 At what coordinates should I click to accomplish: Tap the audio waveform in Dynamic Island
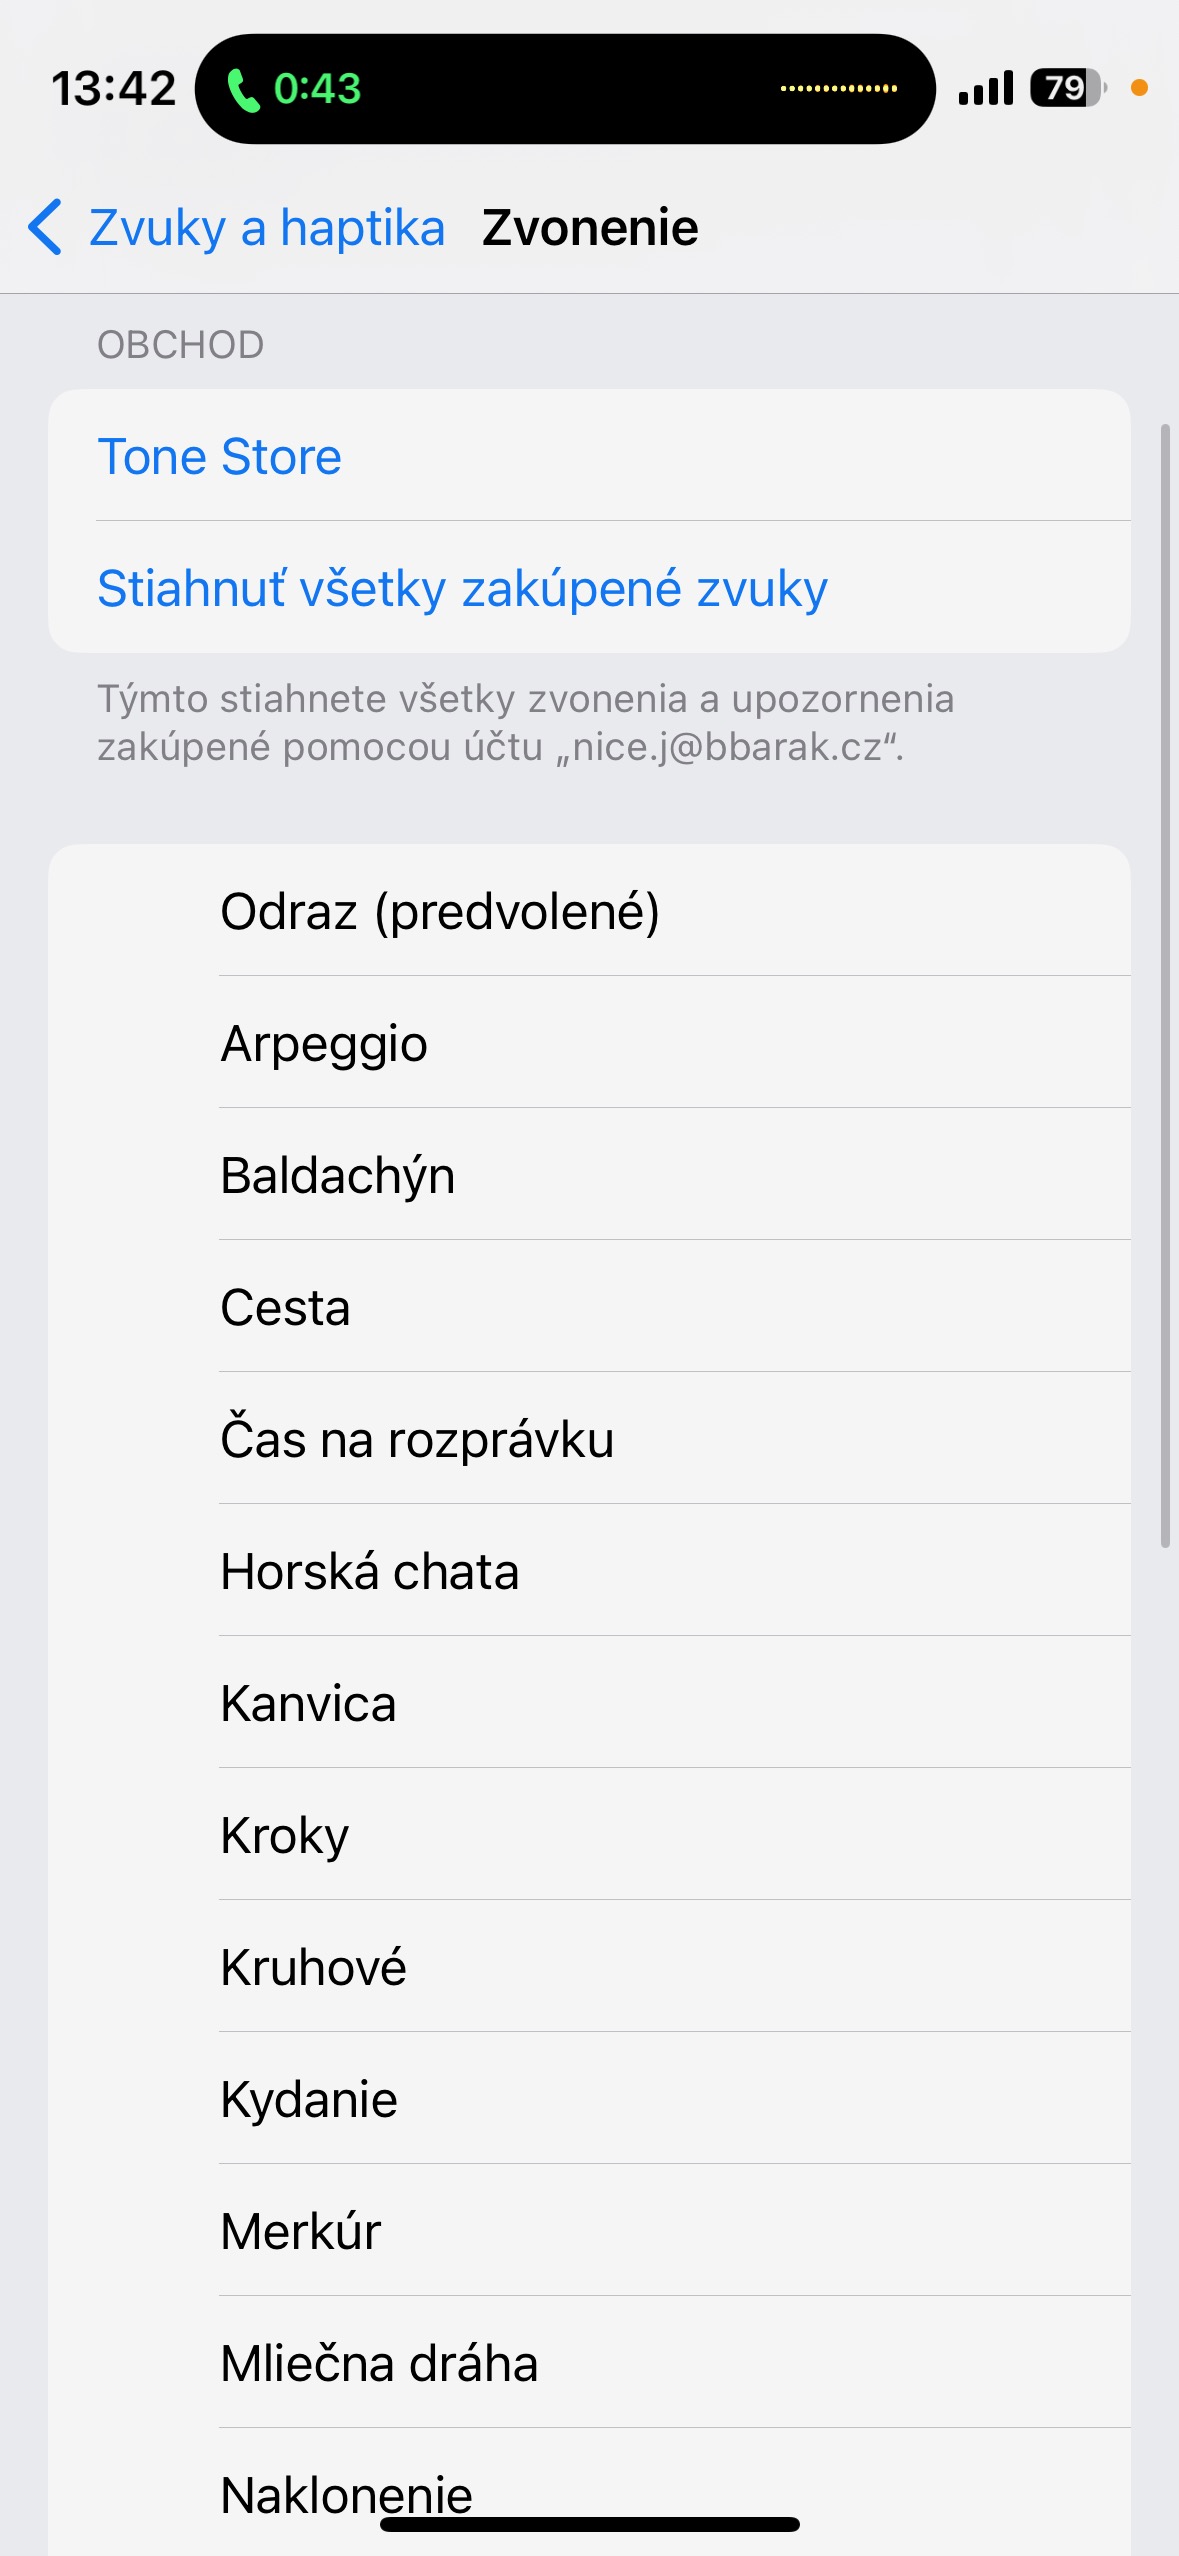pyautogui.click(x=838, y=89)
